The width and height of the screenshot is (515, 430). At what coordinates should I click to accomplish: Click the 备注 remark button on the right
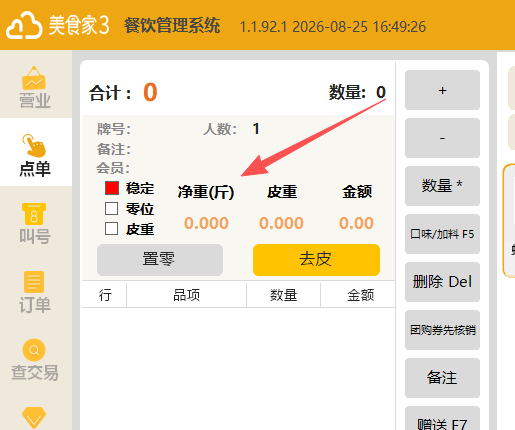point(442,378)
